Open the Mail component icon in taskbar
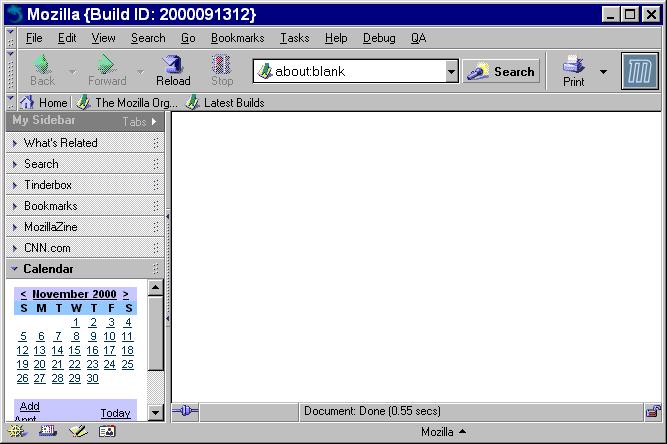667x444 pixels. [x=47, y=432]
